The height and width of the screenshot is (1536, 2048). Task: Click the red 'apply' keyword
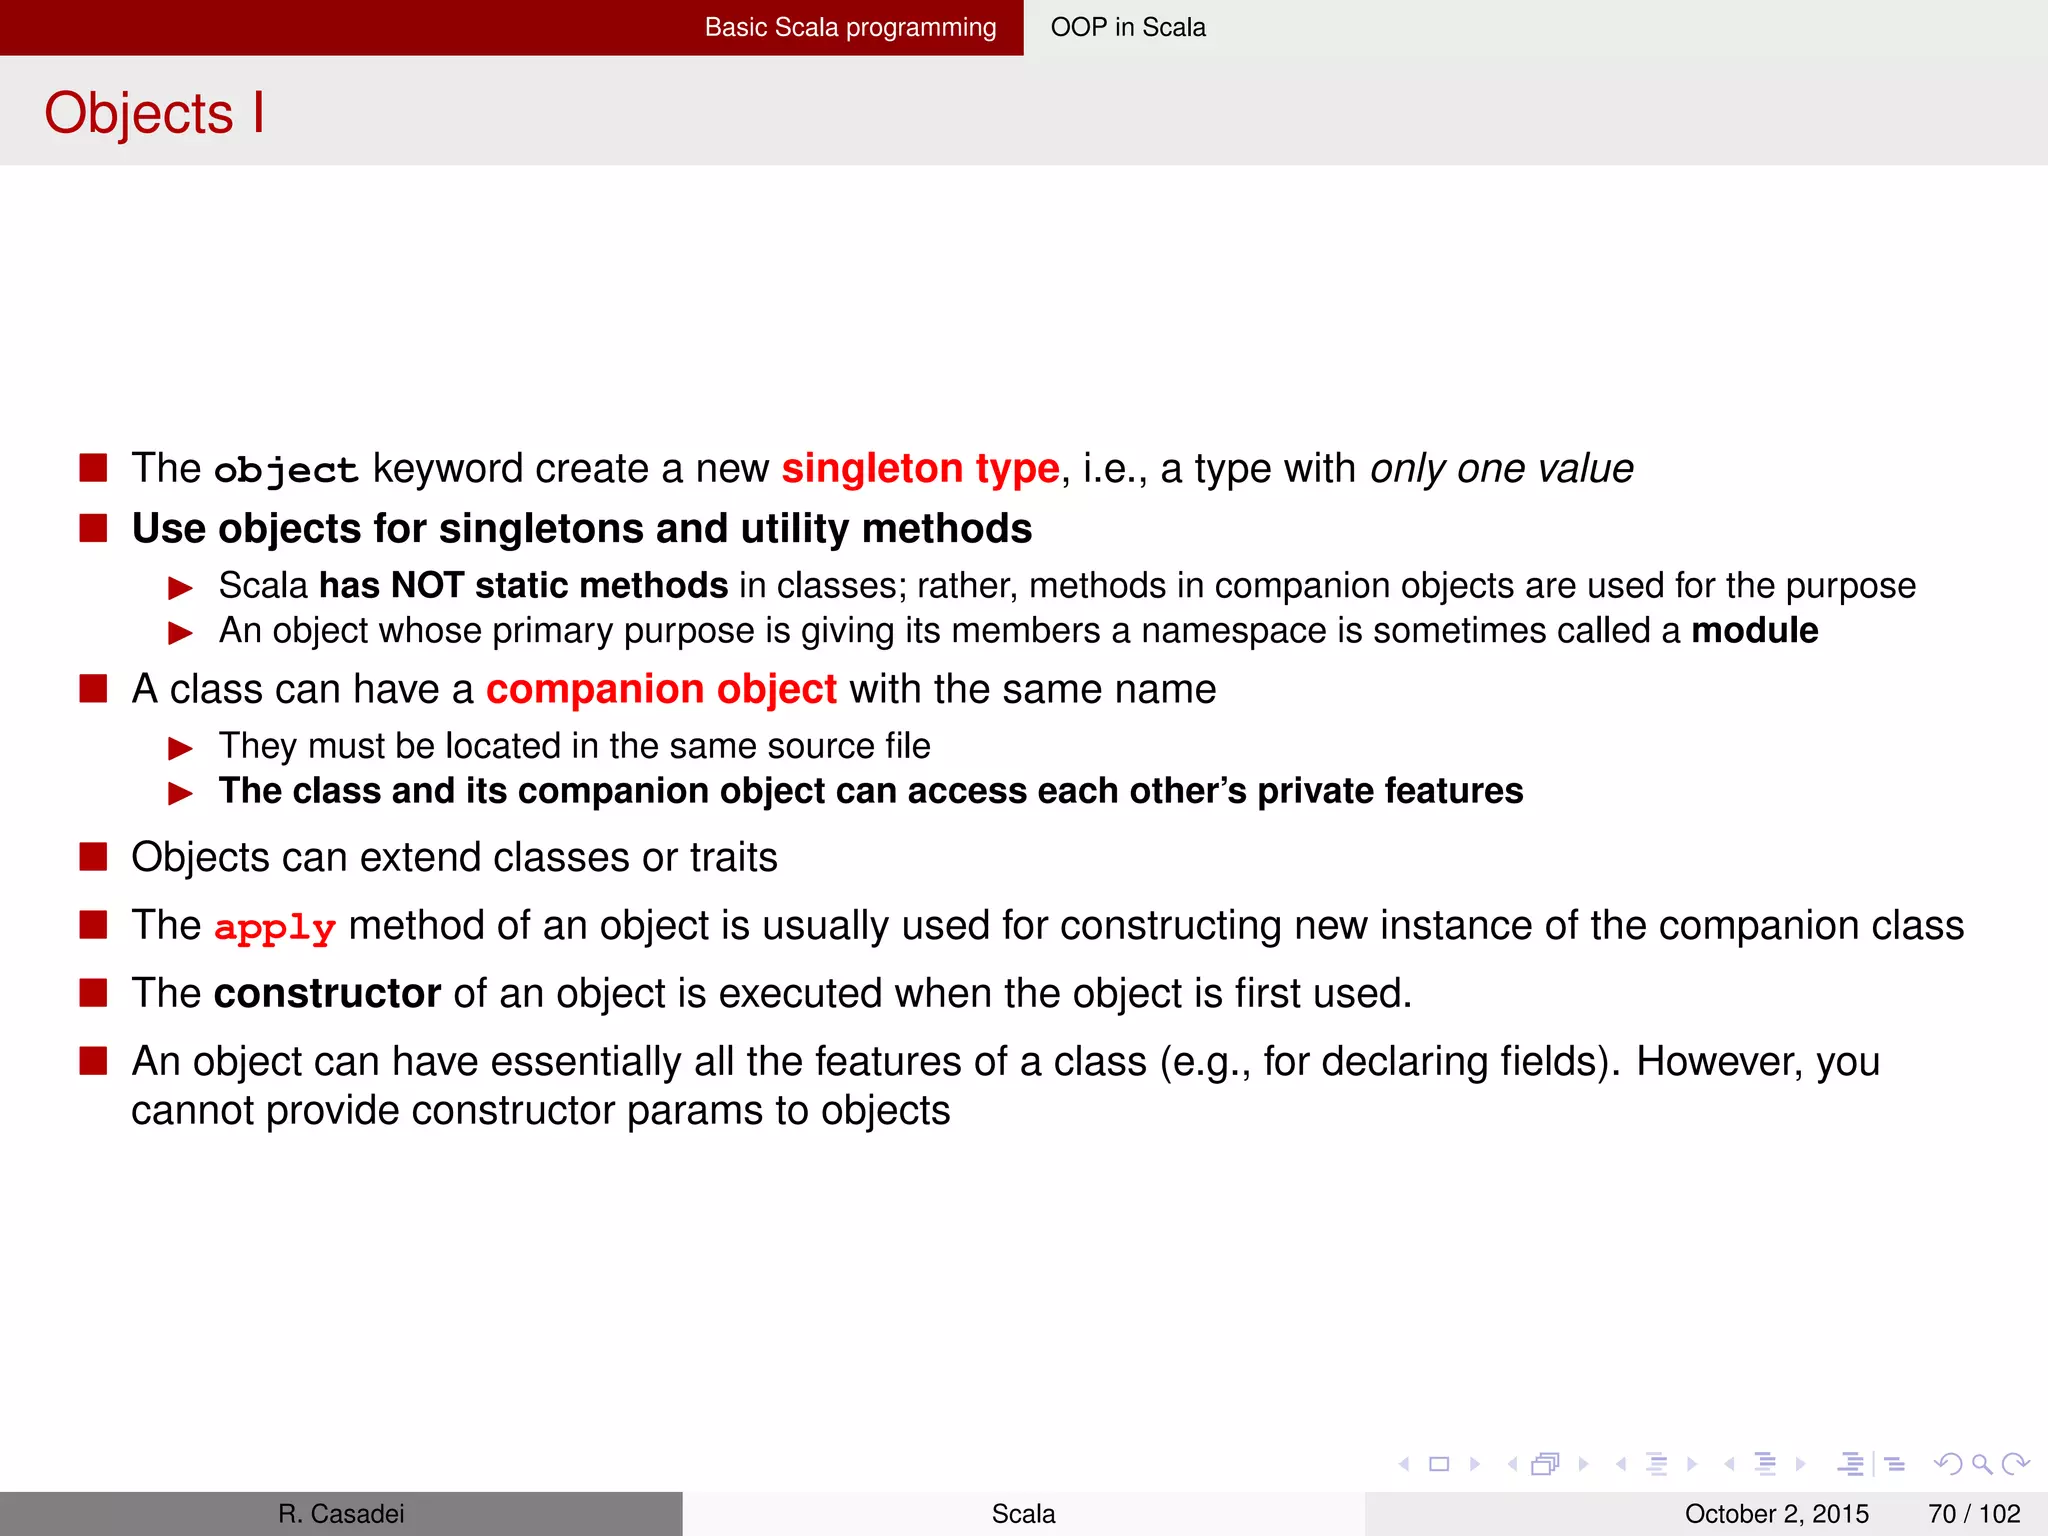click(275, 928)
